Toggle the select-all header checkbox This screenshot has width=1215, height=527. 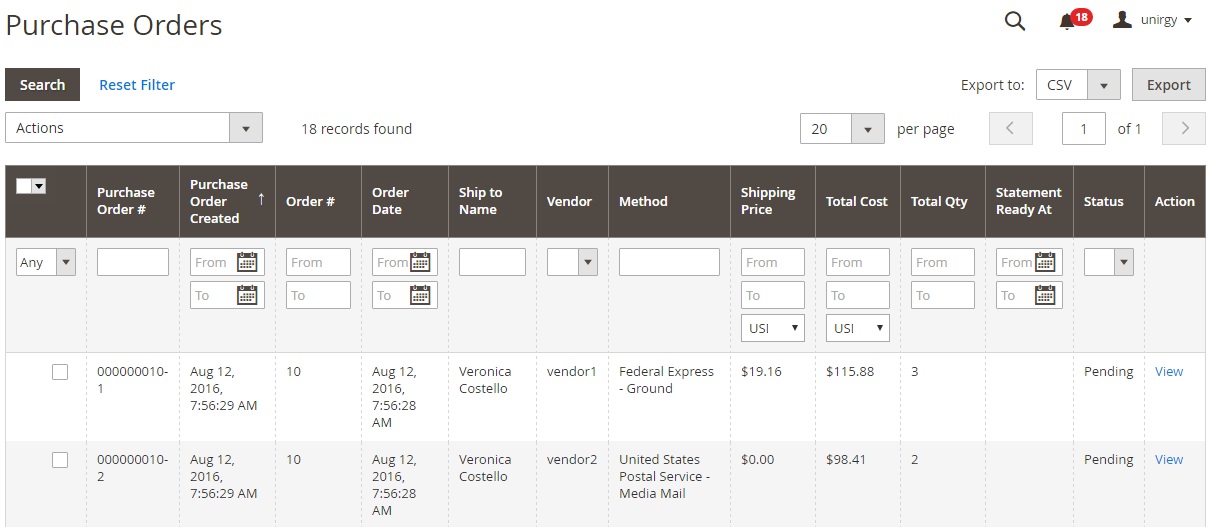25,186
